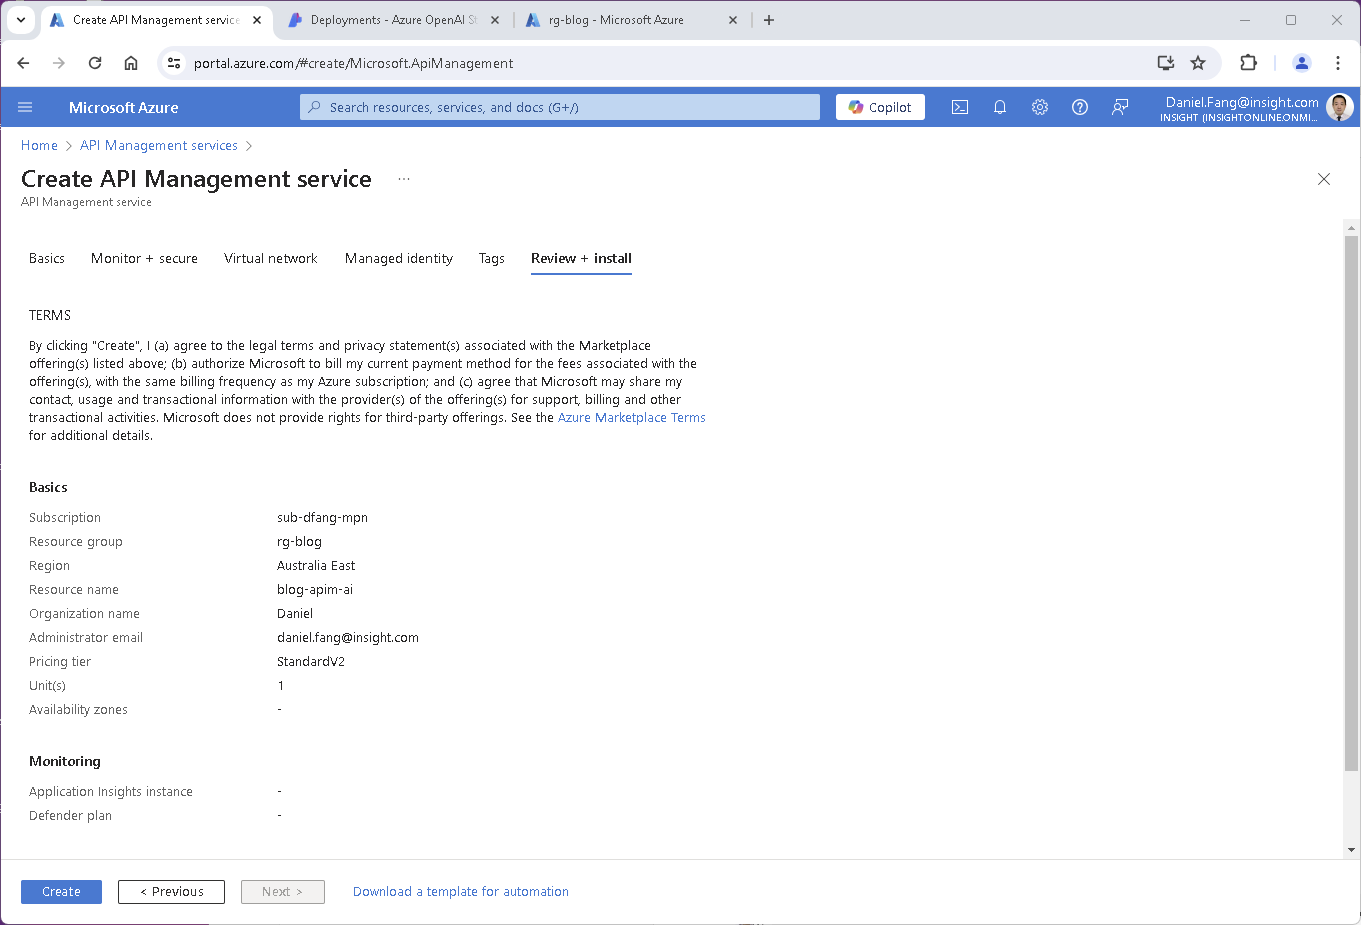Open the Support + troubleshooting help icon

point(1080,107)
